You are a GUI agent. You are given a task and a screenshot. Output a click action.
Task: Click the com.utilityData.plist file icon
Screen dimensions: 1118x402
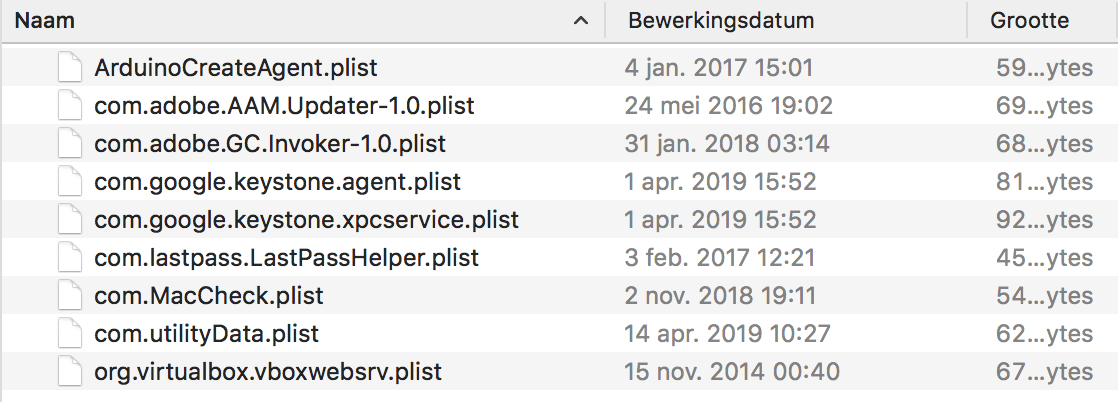coord(69,334)
